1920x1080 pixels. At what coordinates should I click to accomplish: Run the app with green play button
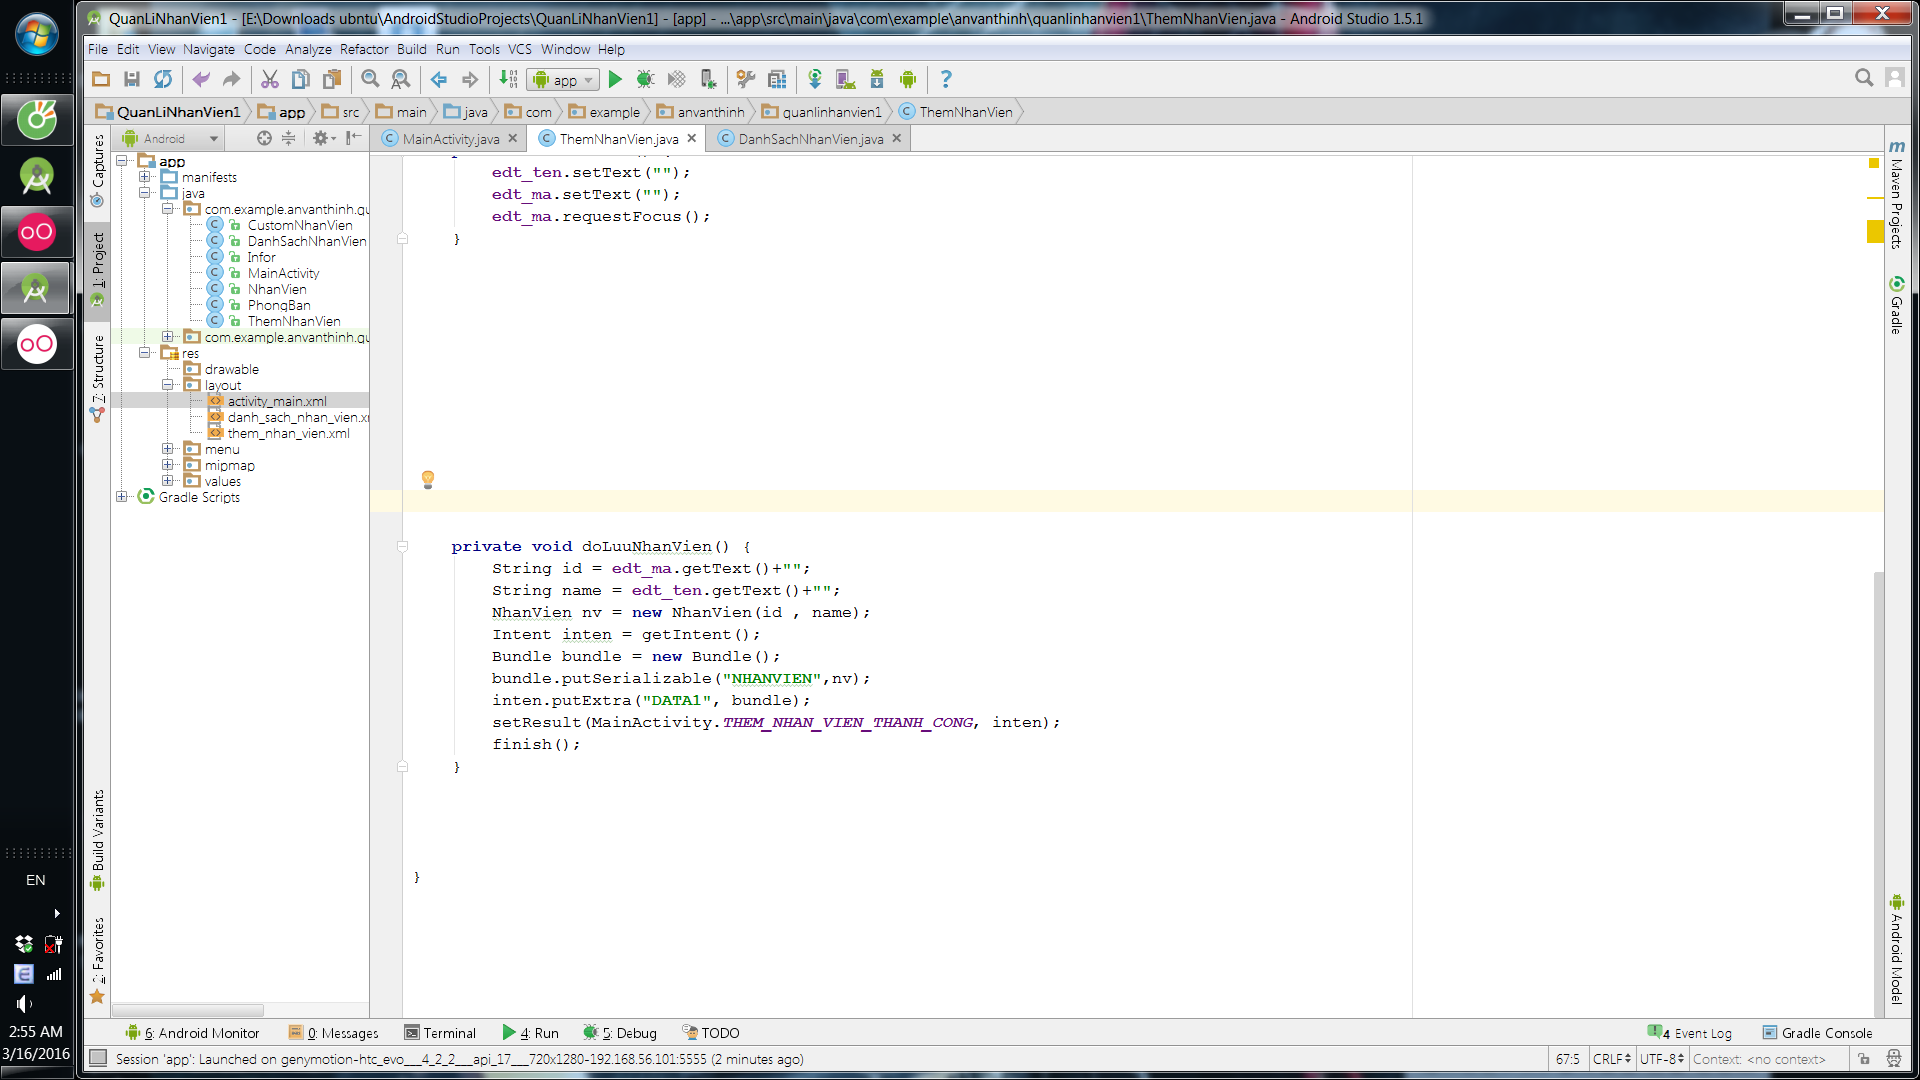coord(615,79)
